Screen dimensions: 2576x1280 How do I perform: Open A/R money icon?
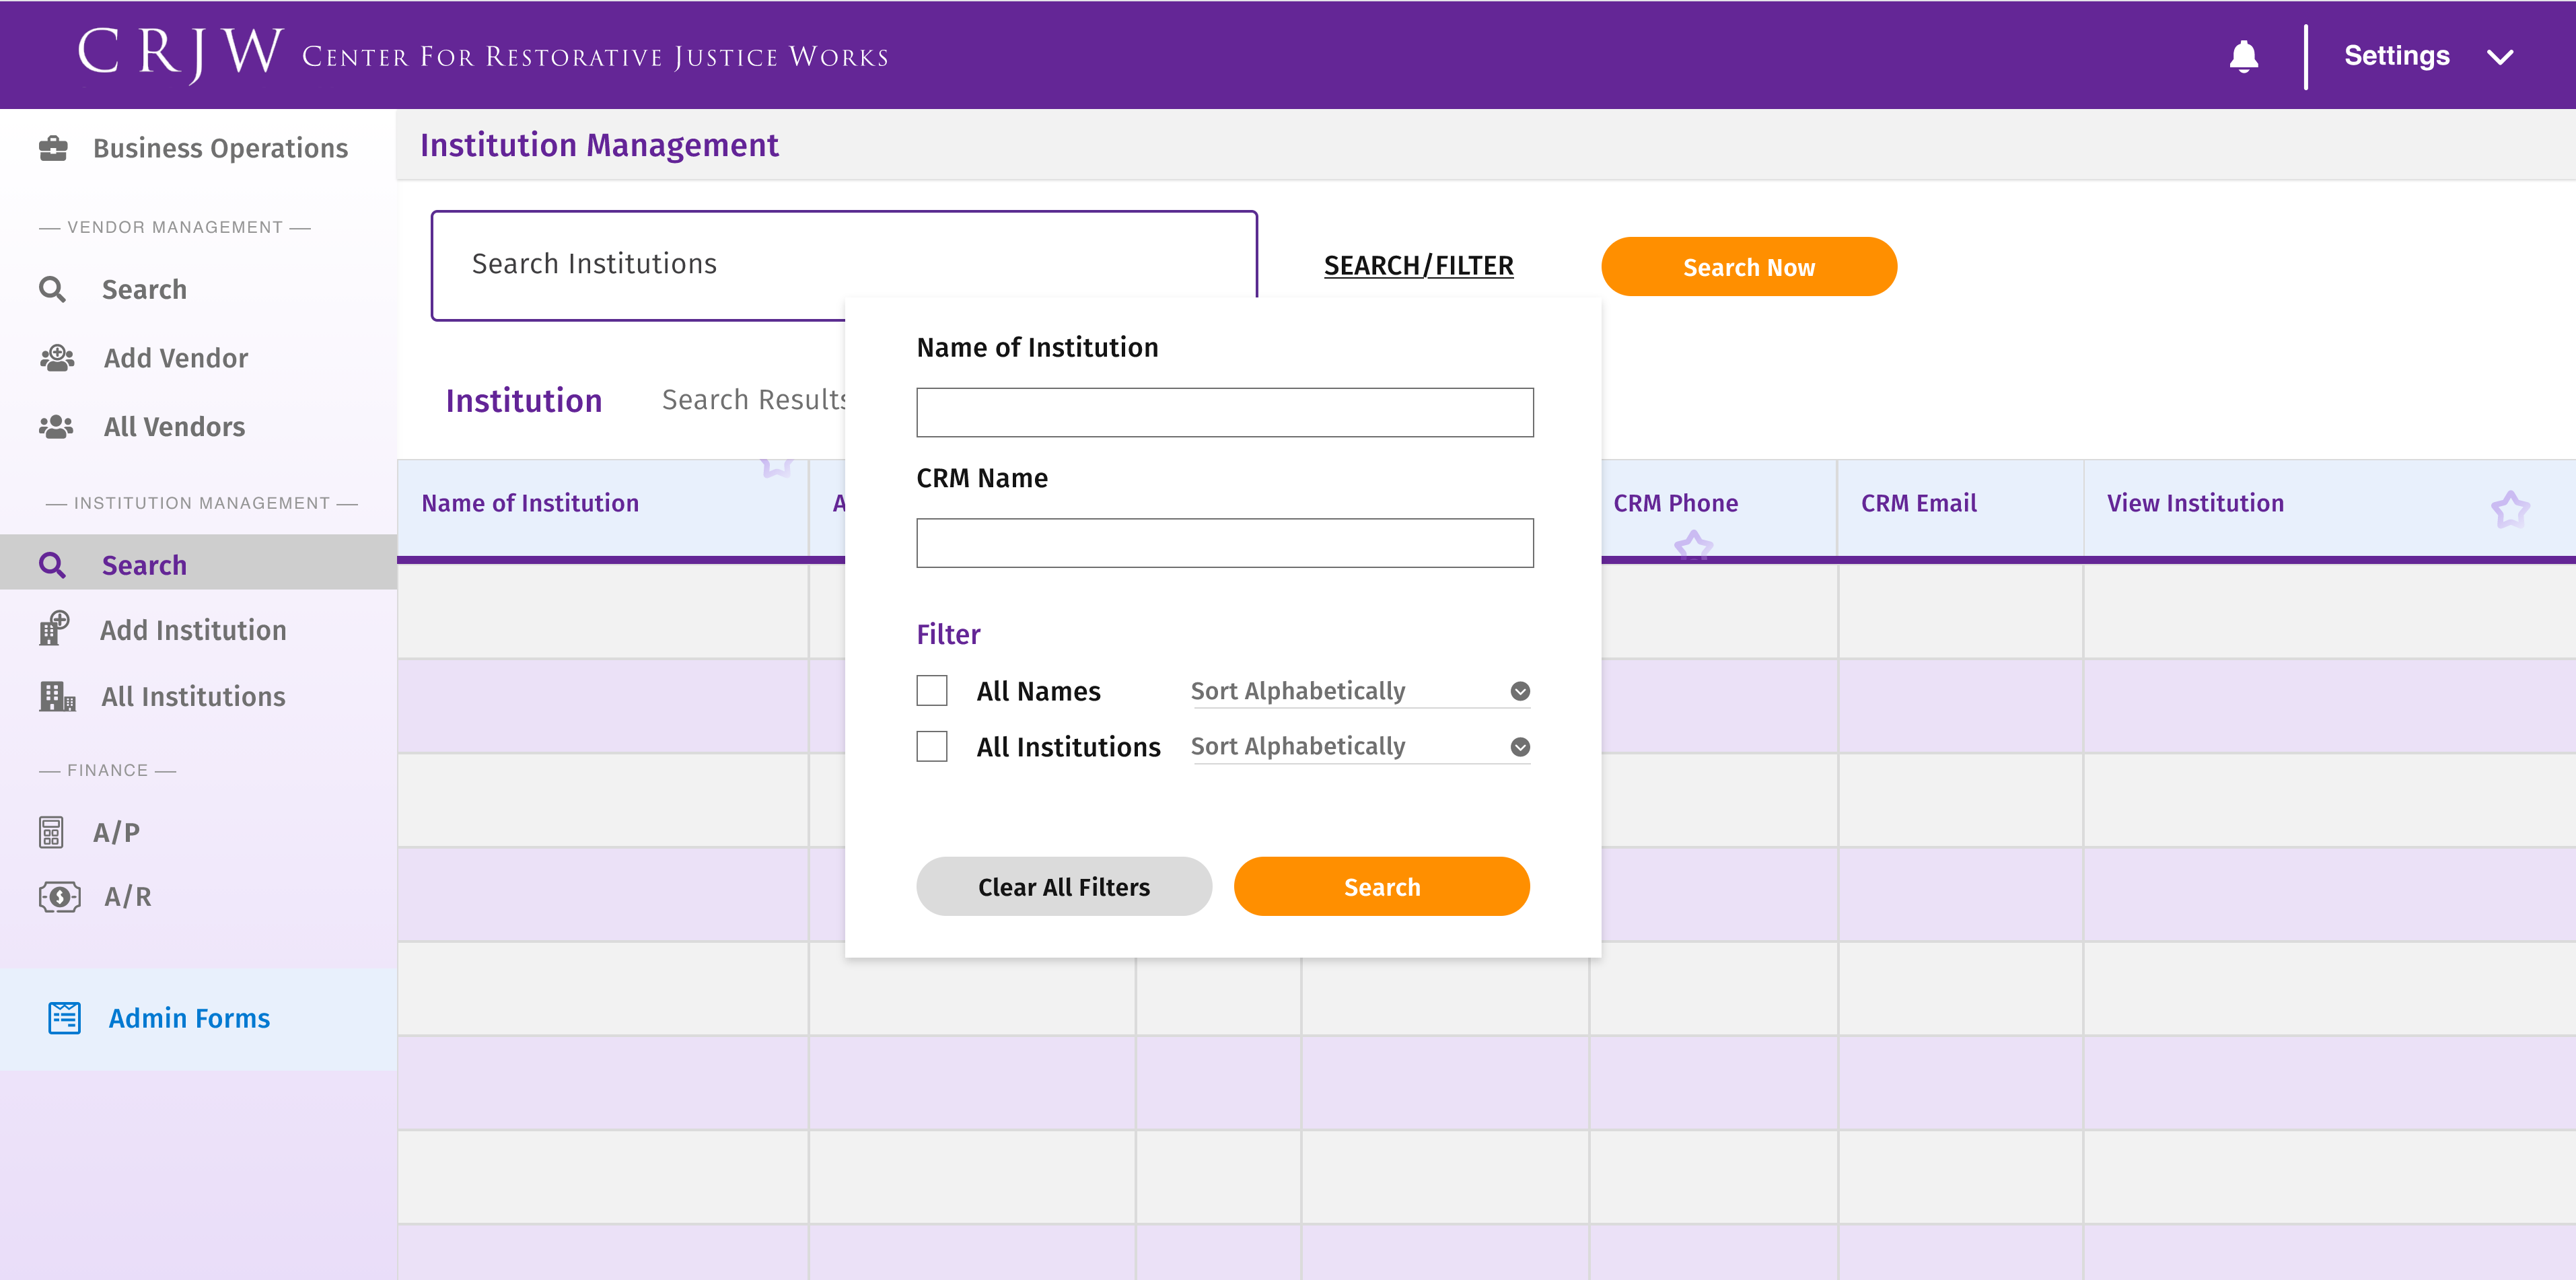coord(59,896)
